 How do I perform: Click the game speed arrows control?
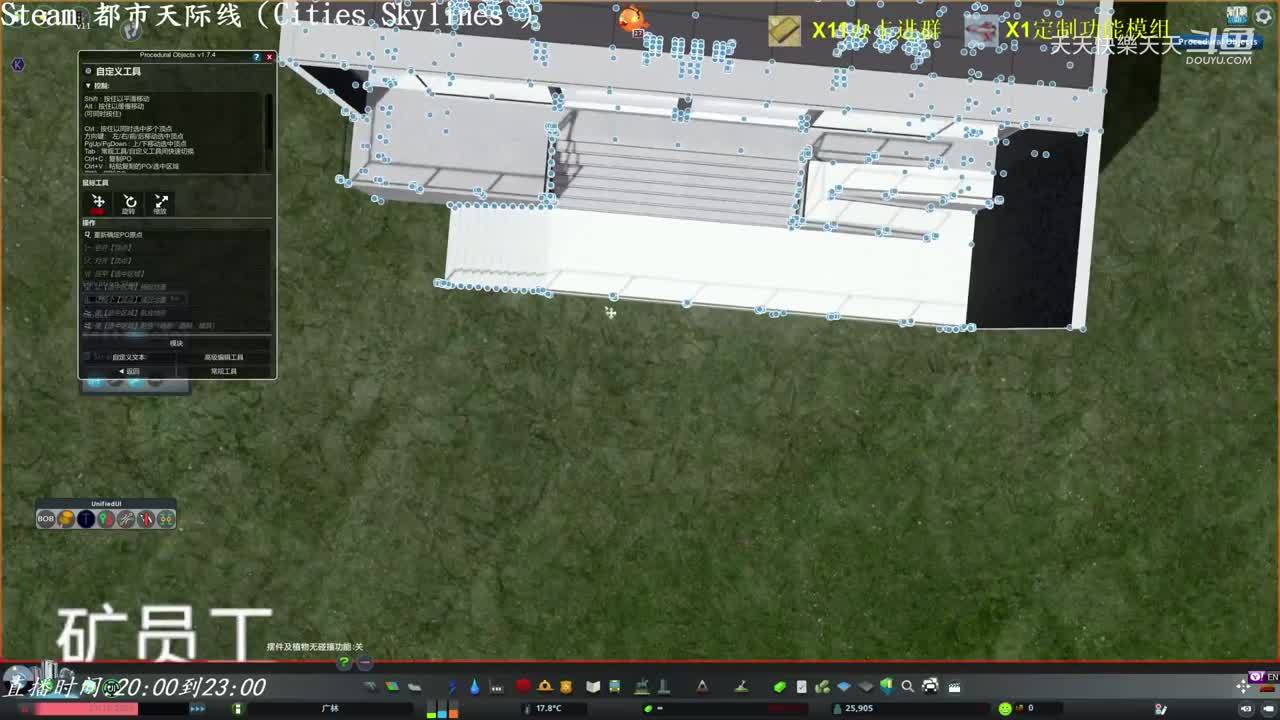pyautogui.click(x=198, y=708)
